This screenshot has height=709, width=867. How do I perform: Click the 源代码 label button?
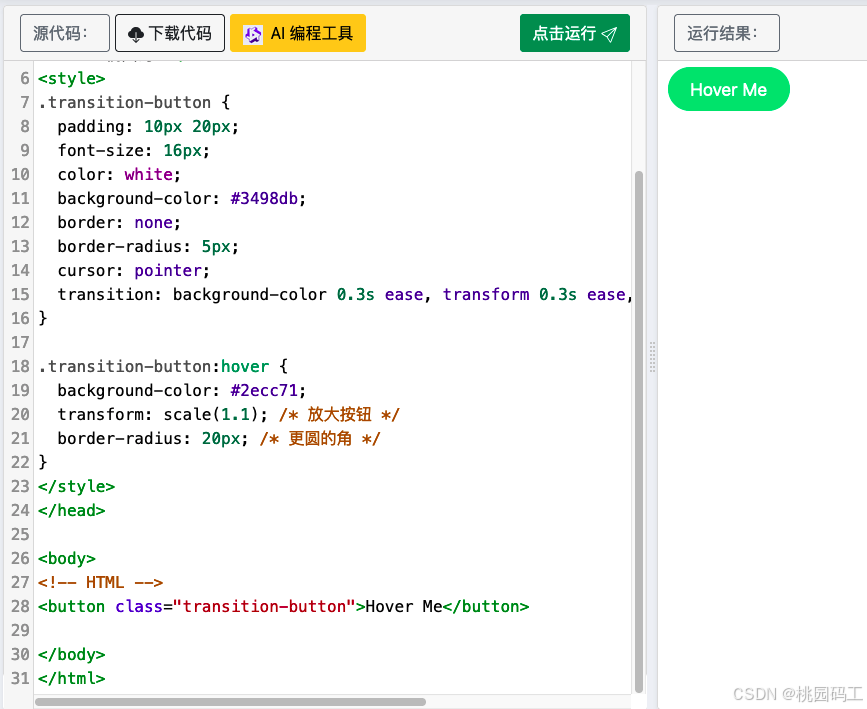tap(65, 33)
